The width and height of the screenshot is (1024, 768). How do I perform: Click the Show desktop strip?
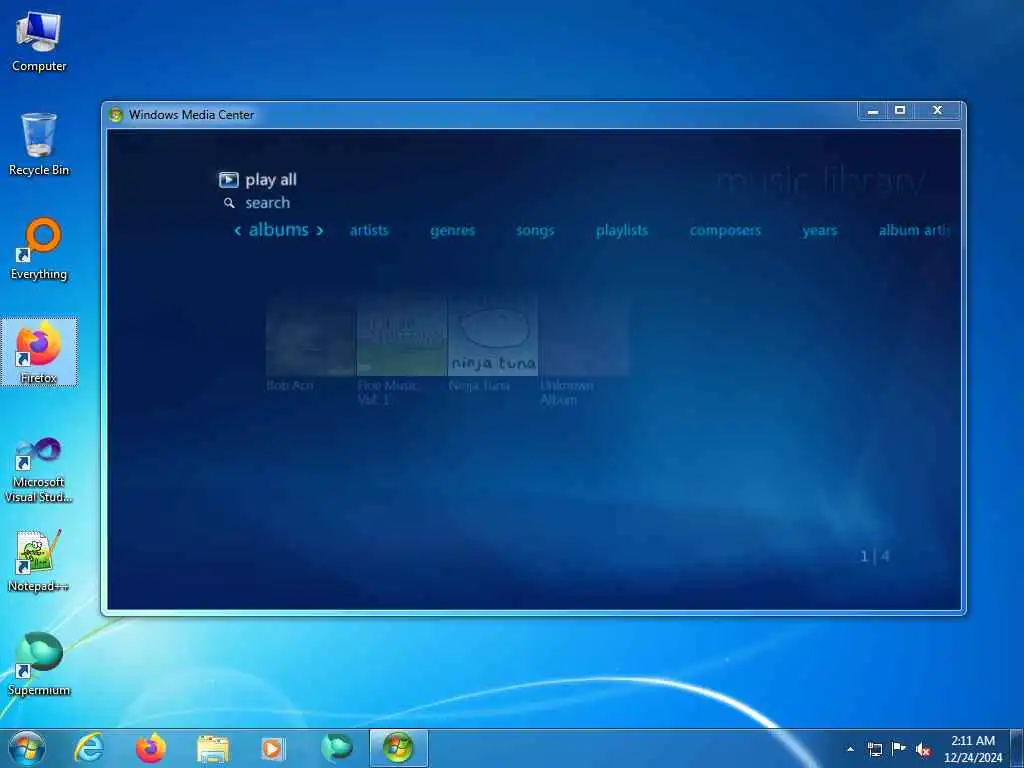[x=1017, y=748]
